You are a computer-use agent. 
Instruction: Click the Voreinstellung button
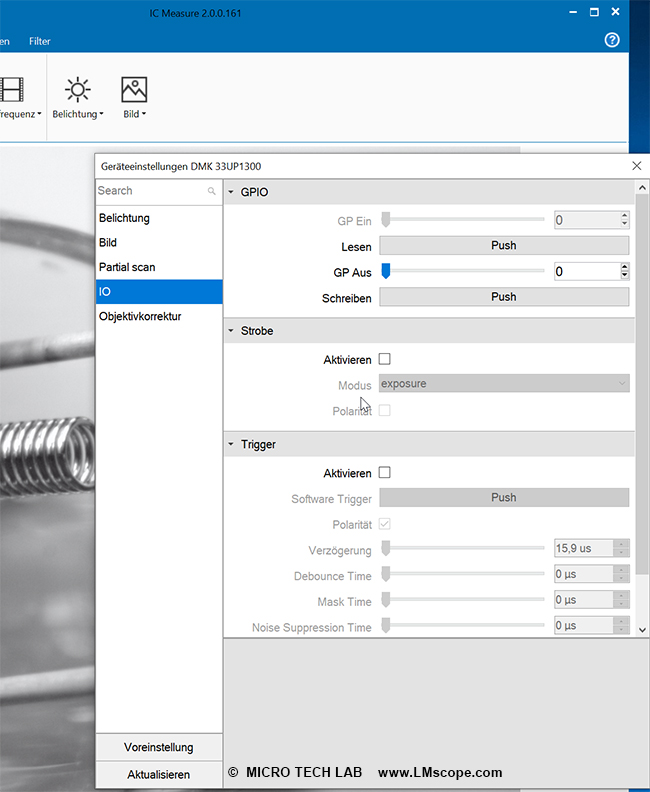point(159,748)
